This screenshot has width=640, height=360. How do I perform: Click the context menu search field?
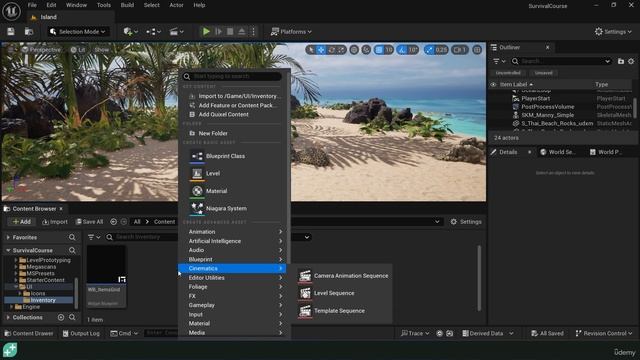233,76
